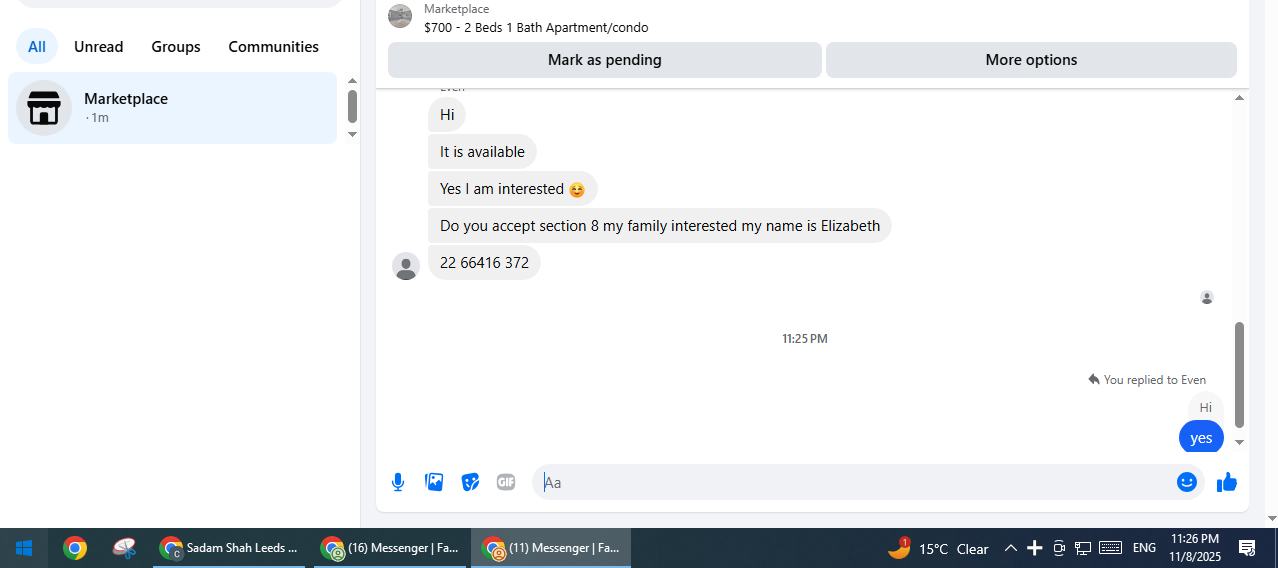
Task: Switch to the Groups tab
Action: [x=176, y=47]
